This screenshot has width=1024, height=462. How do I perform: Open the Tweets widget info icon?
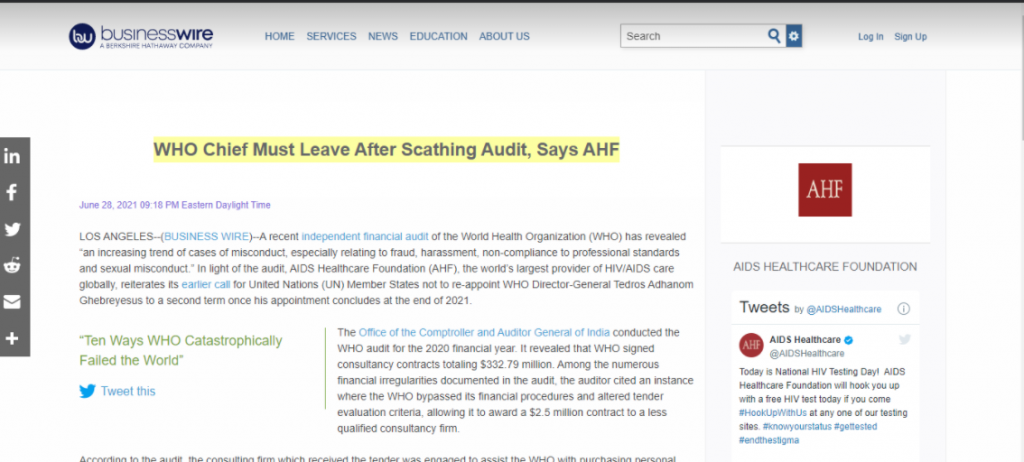(904, 308)
